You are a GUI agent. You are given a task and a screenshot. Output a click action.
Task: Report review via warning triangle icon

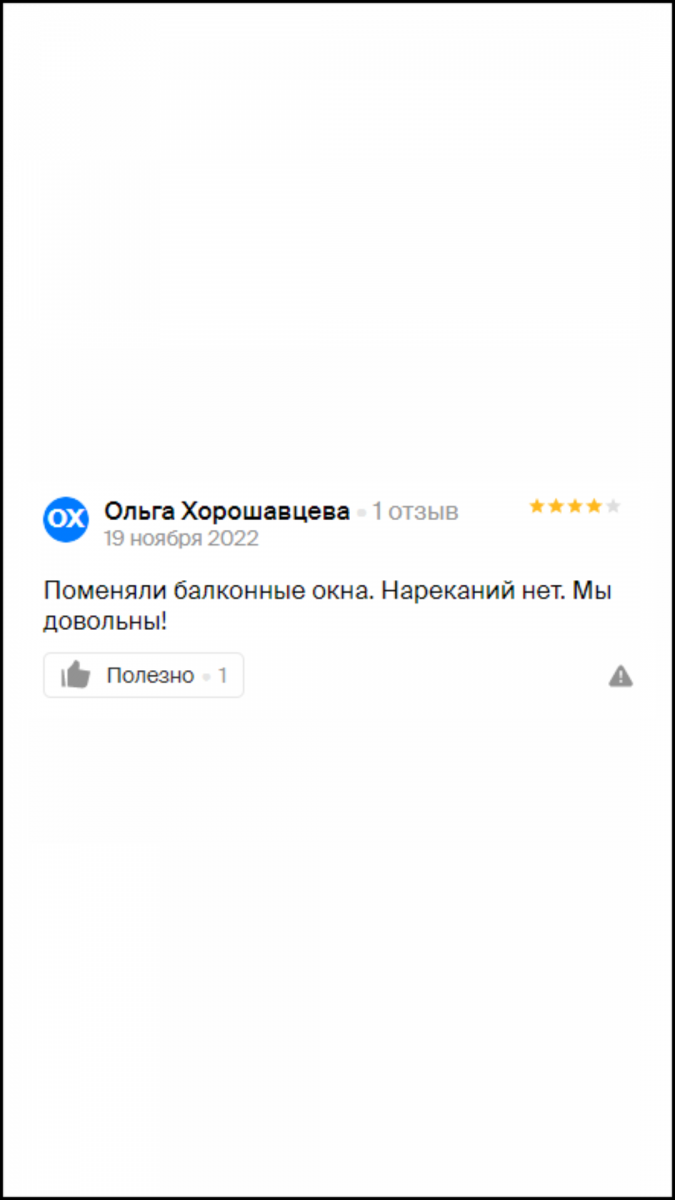click(621, 677)
